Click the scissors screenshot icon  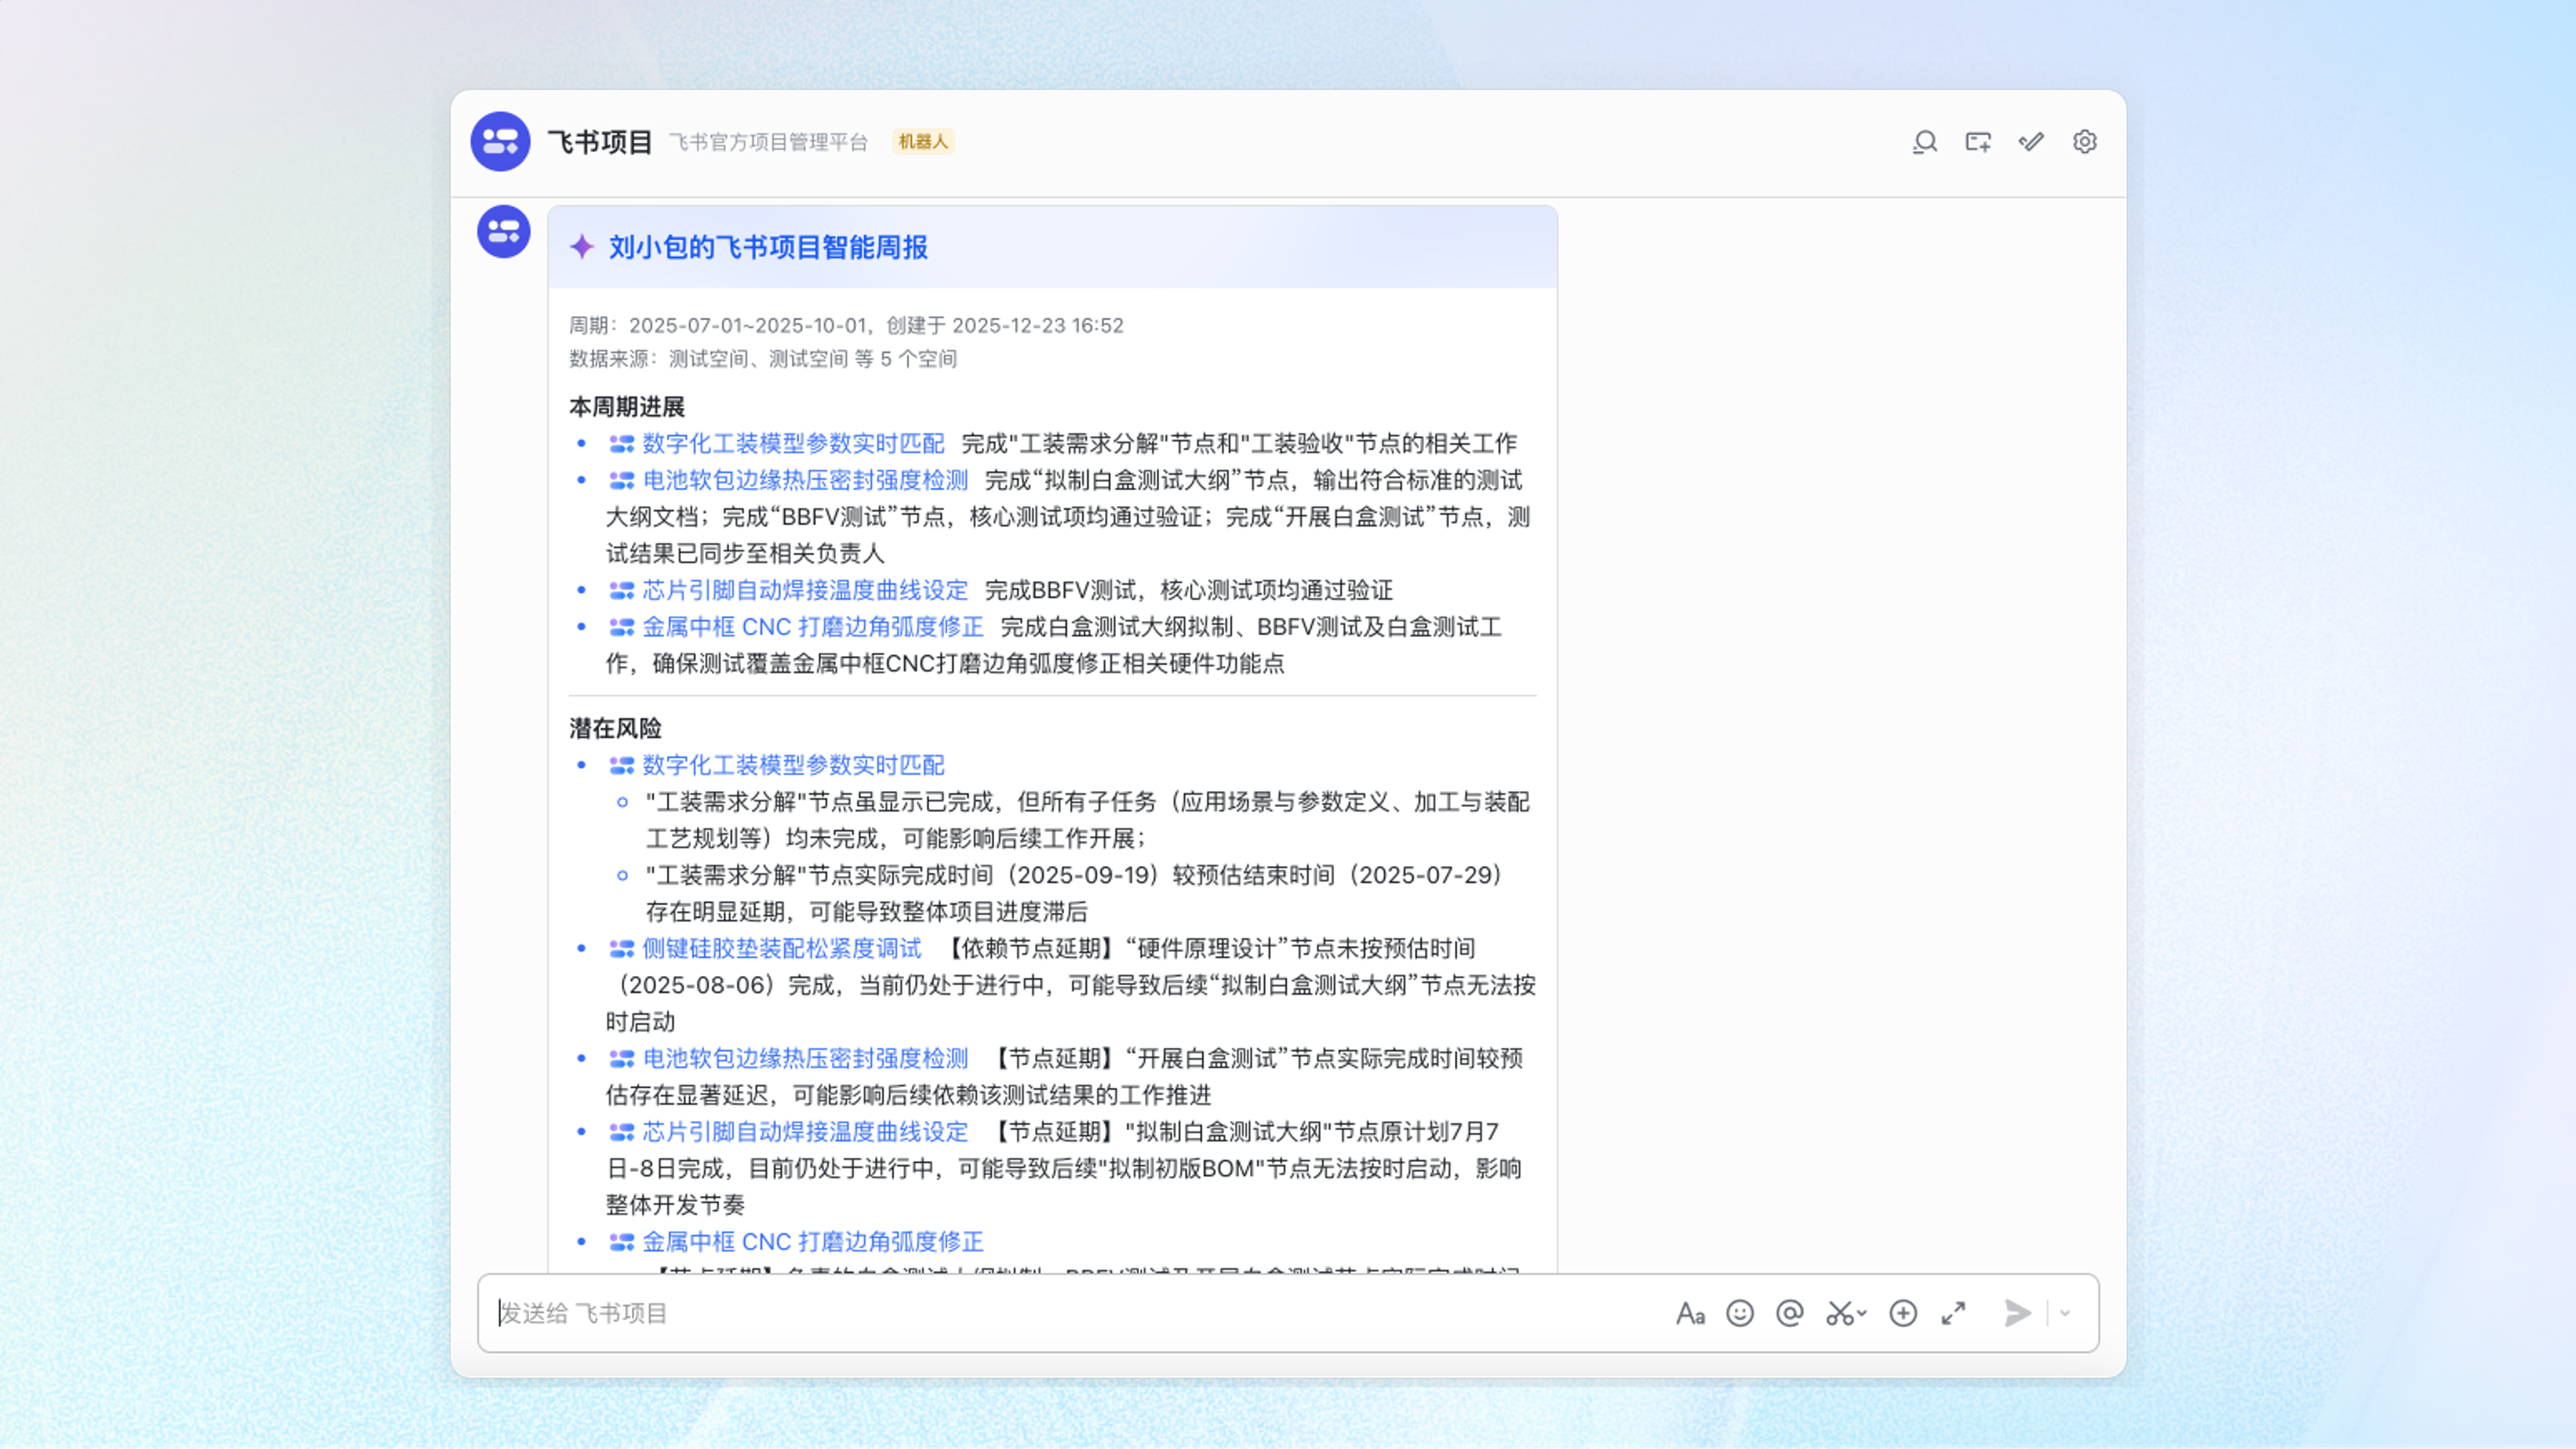click(x=1838, y=1313)
